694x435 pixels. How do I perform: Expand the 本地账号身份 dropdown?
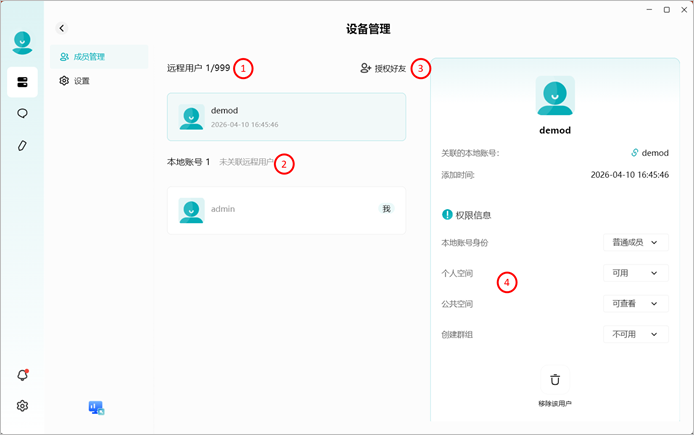pos(636,243)
